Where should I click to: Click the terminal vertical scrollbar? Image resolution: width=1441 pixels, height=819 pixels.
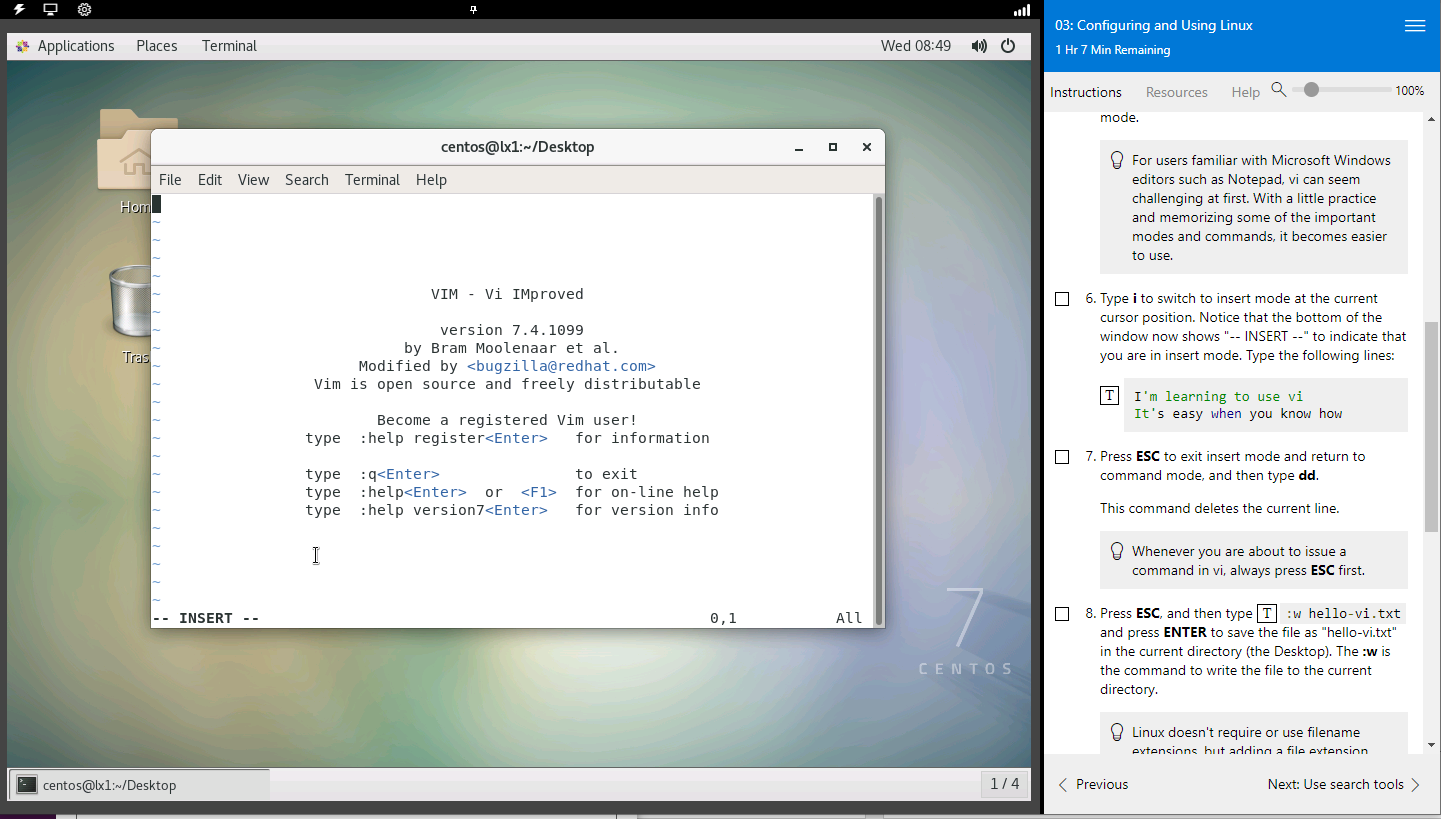point(879,410)
